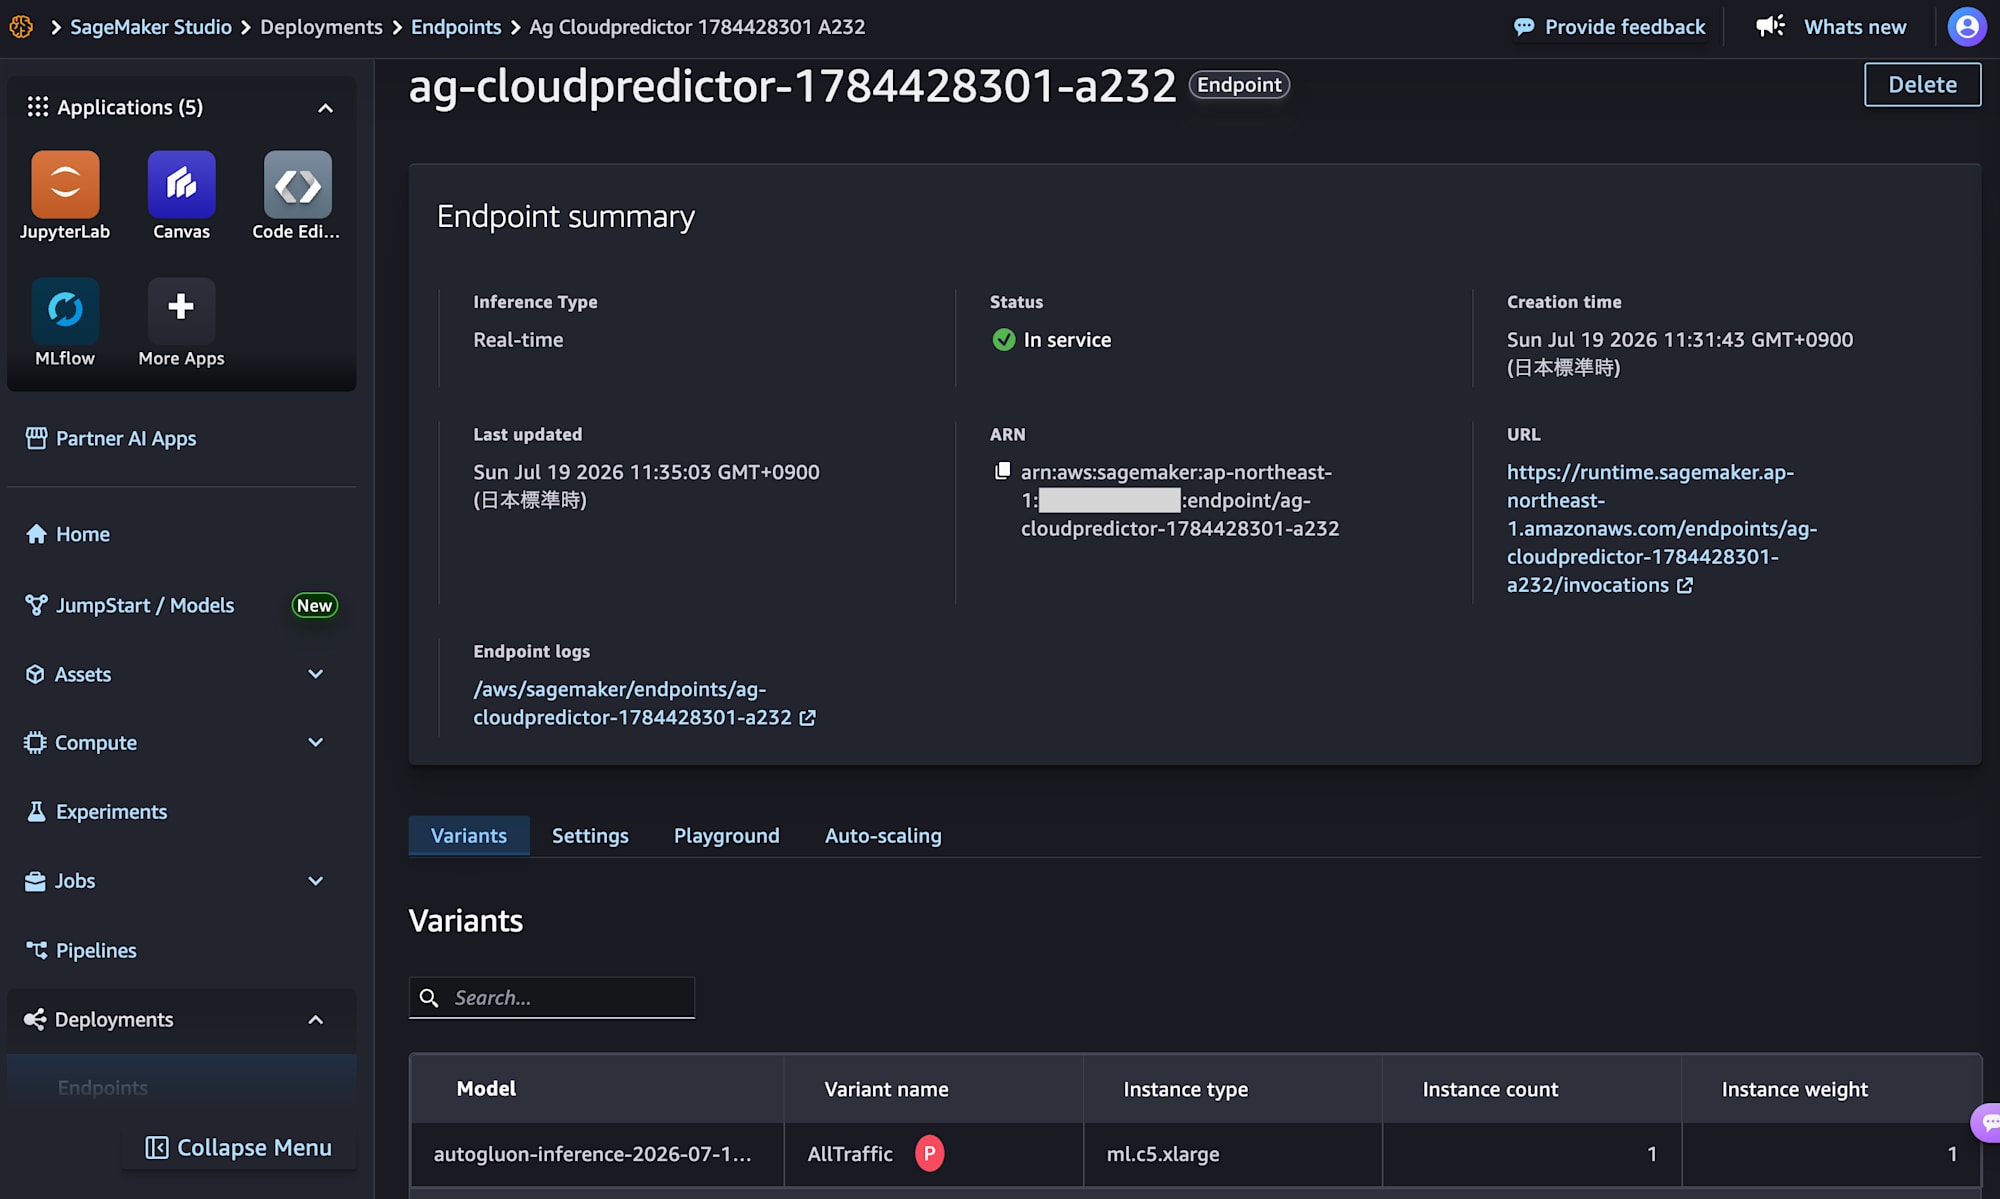Open the Endpoint logs CloudWatch link
The width and height of the screenshot is (2000, 1199).
644,703
